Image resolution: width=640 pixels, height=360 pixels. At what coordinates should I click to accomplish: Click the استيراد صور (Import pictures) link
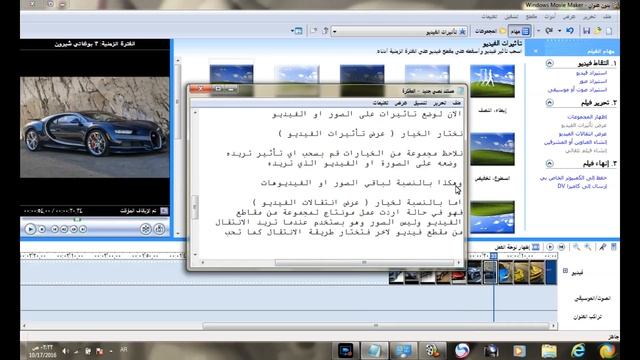[593, 81]
